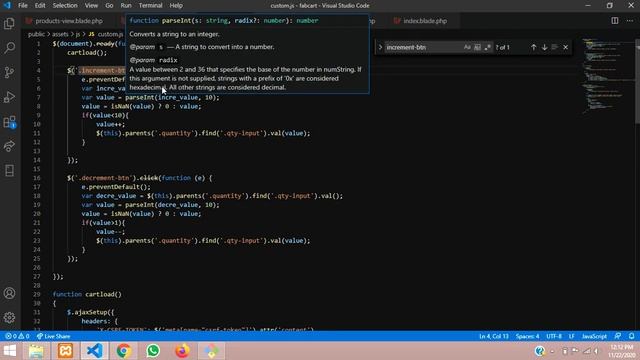Change end of line sequence LF
640x360 pixels.
click(571, 336)
